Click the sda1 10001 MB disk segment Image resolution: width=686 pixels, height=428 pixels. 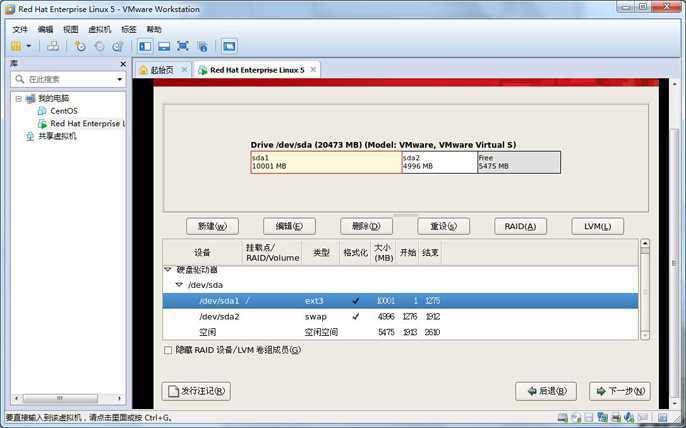coord(326,162)
